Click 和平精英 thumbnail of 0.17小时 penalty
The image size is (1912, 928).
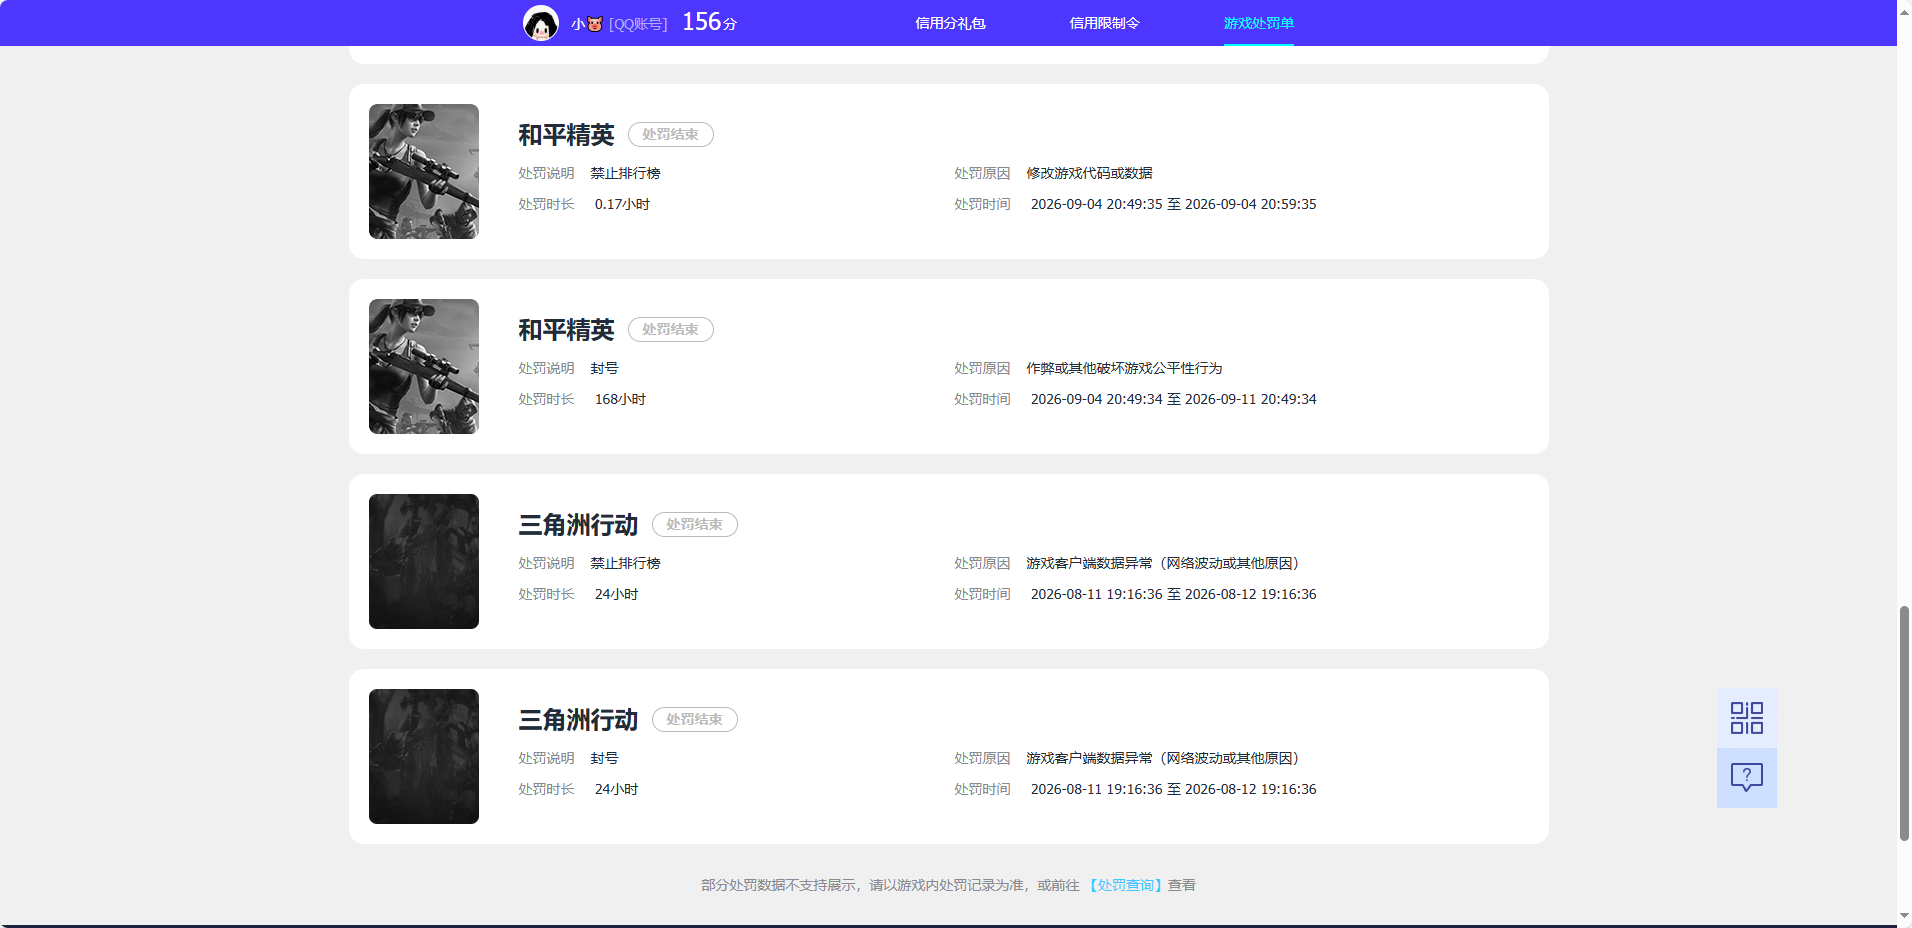coord(424,171)
